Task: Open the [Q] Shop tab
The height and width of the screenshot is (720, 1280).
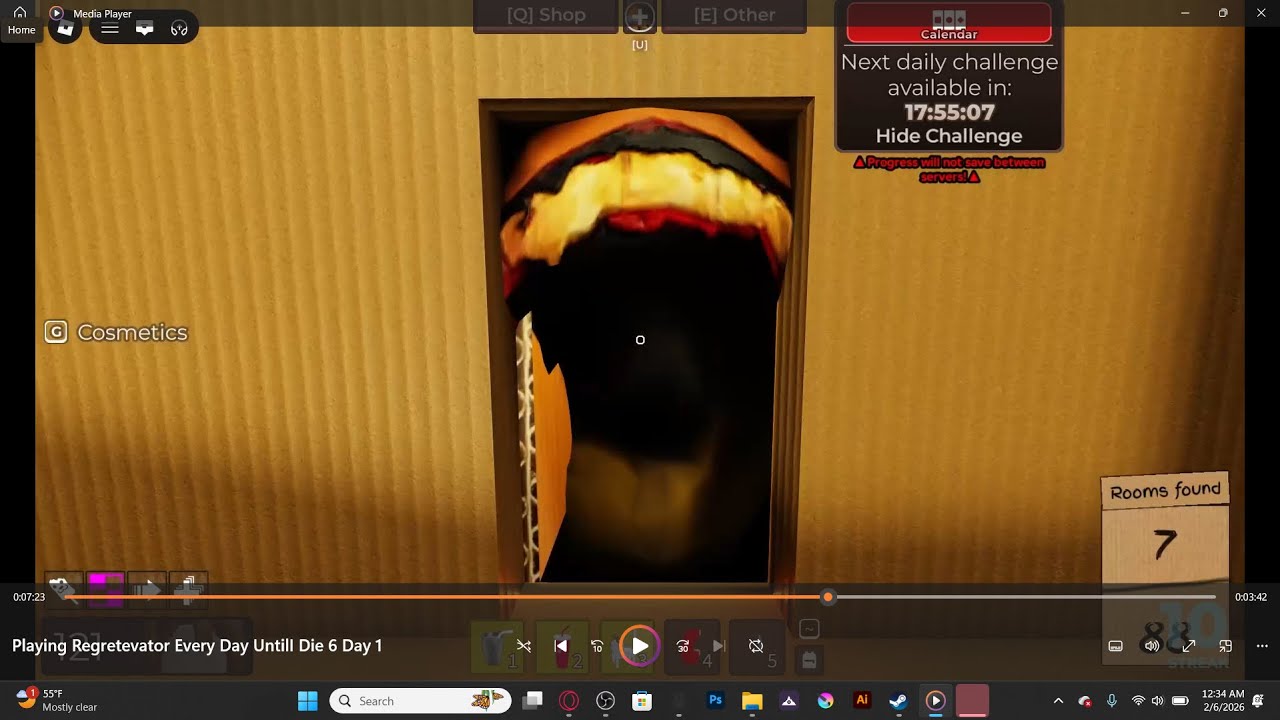Action: [x=545, y=16]
